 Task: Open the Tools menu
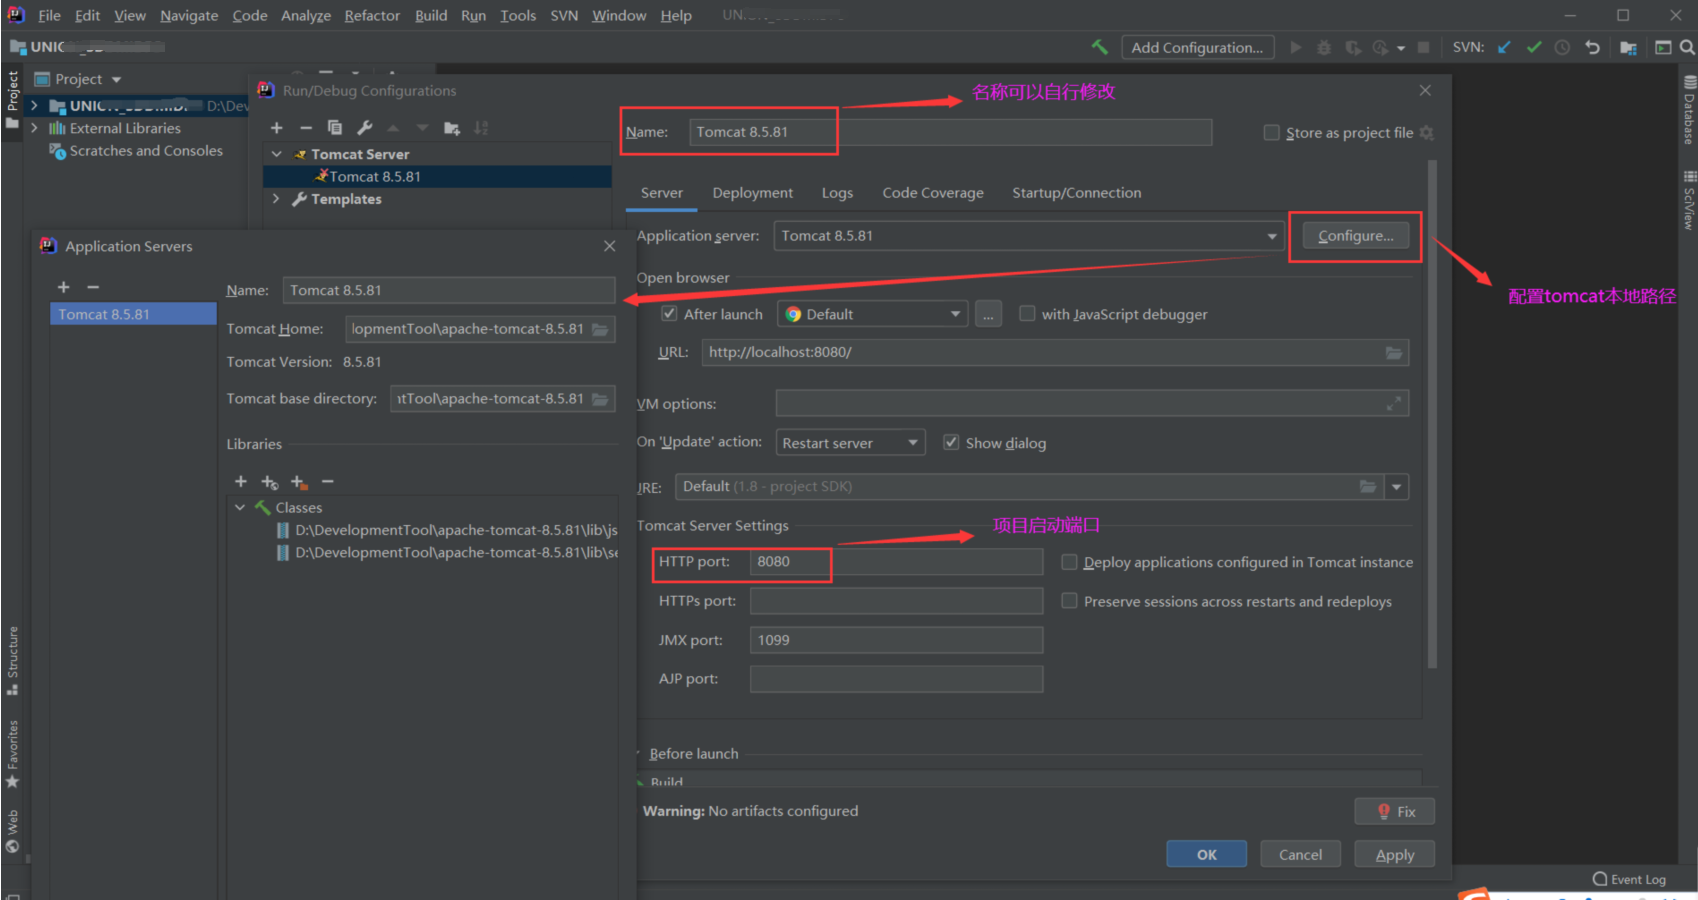pos(518,16)
